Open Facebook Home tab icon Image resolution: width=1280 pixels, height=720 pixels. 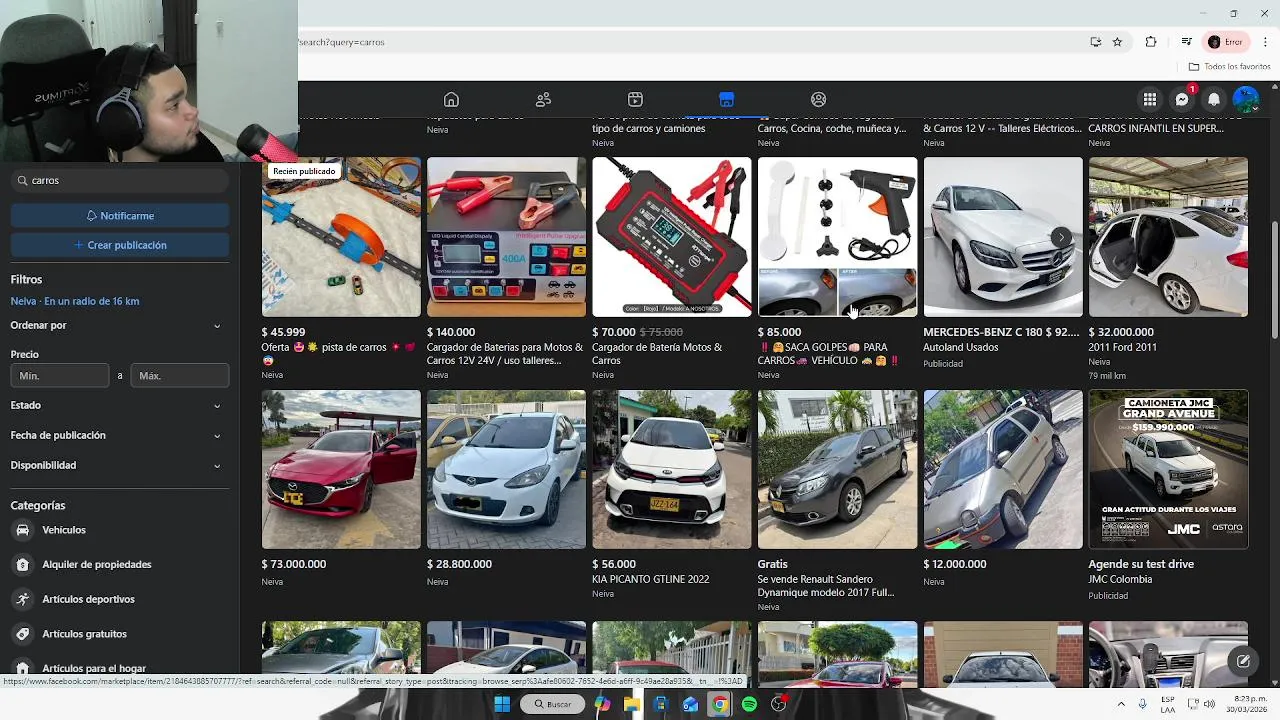click(x=451, y=99)
